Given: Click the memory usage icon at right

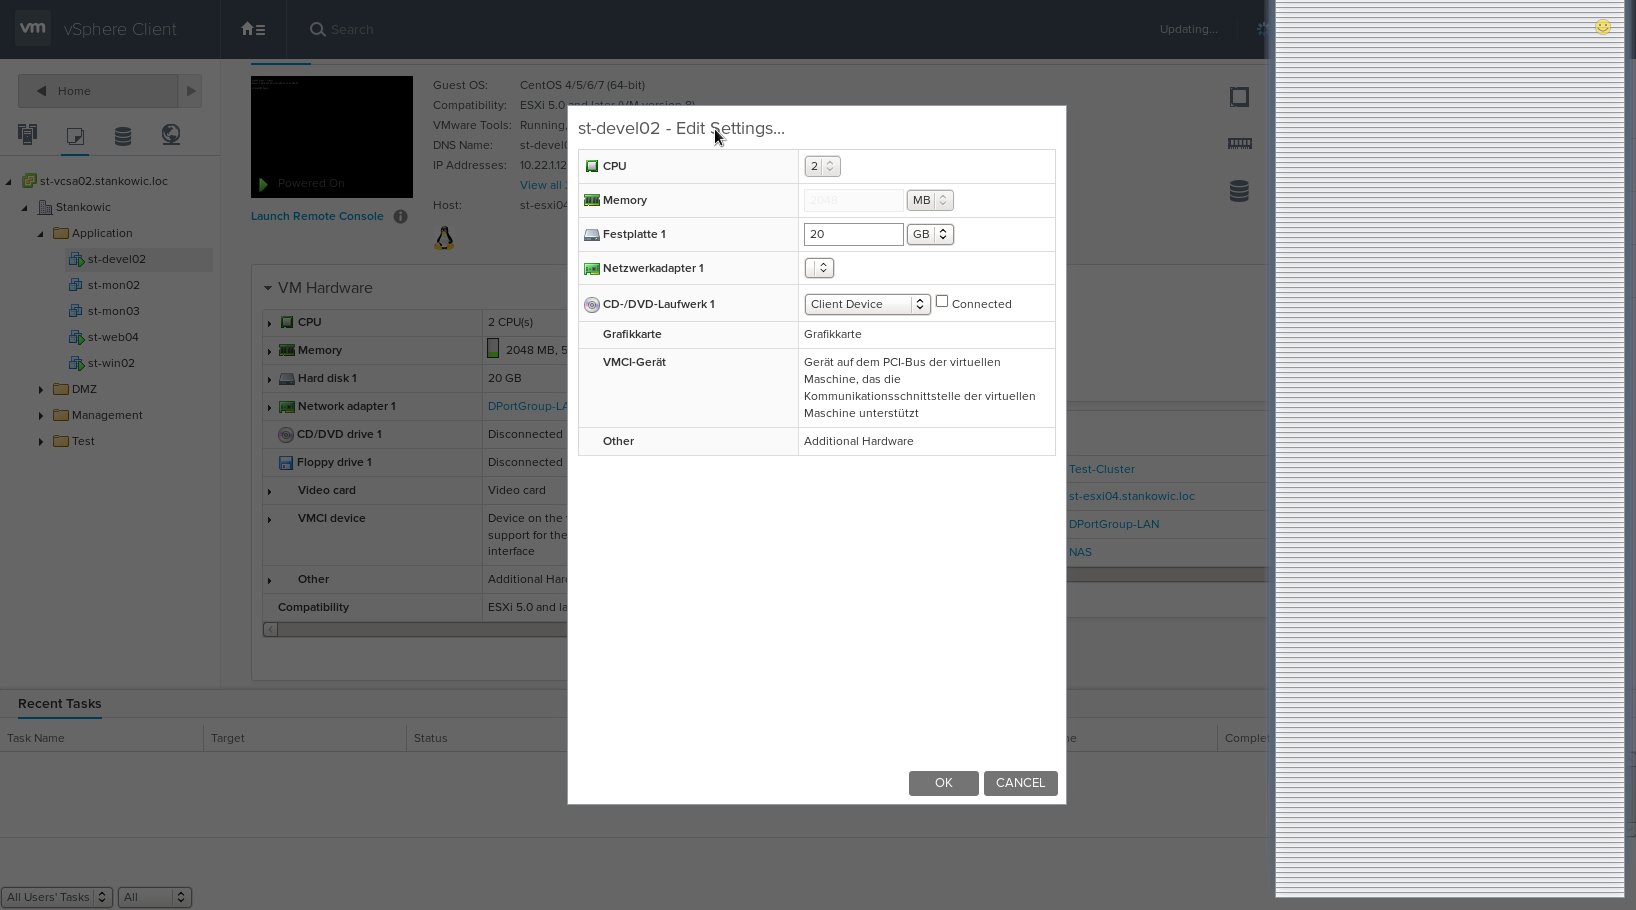Looking at the screenshot, I should tap(1239, 143).
